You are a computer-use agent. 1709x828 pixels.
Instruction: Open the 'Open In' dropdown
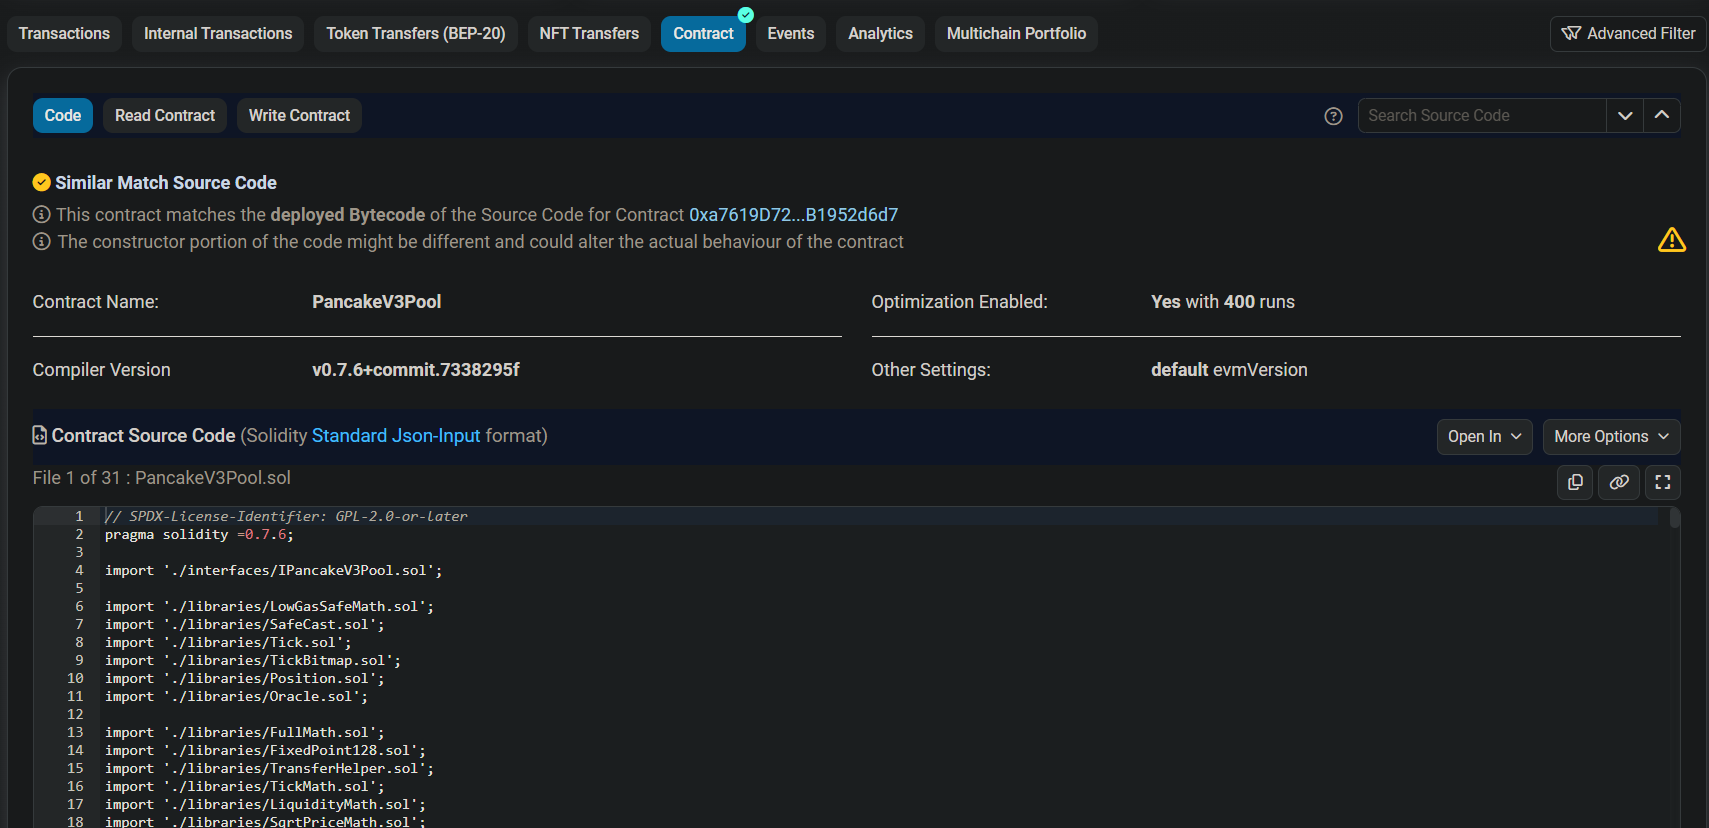tap(1484, 437)
